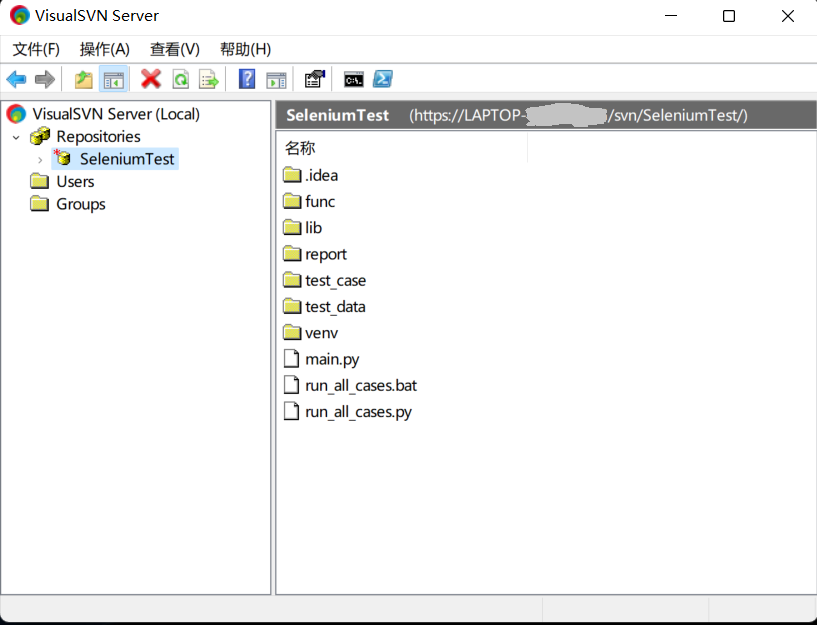This screenshot has width=817, height=625.
Task: Select the run_all_cases.bat name text
Action: tap(361, 385)
